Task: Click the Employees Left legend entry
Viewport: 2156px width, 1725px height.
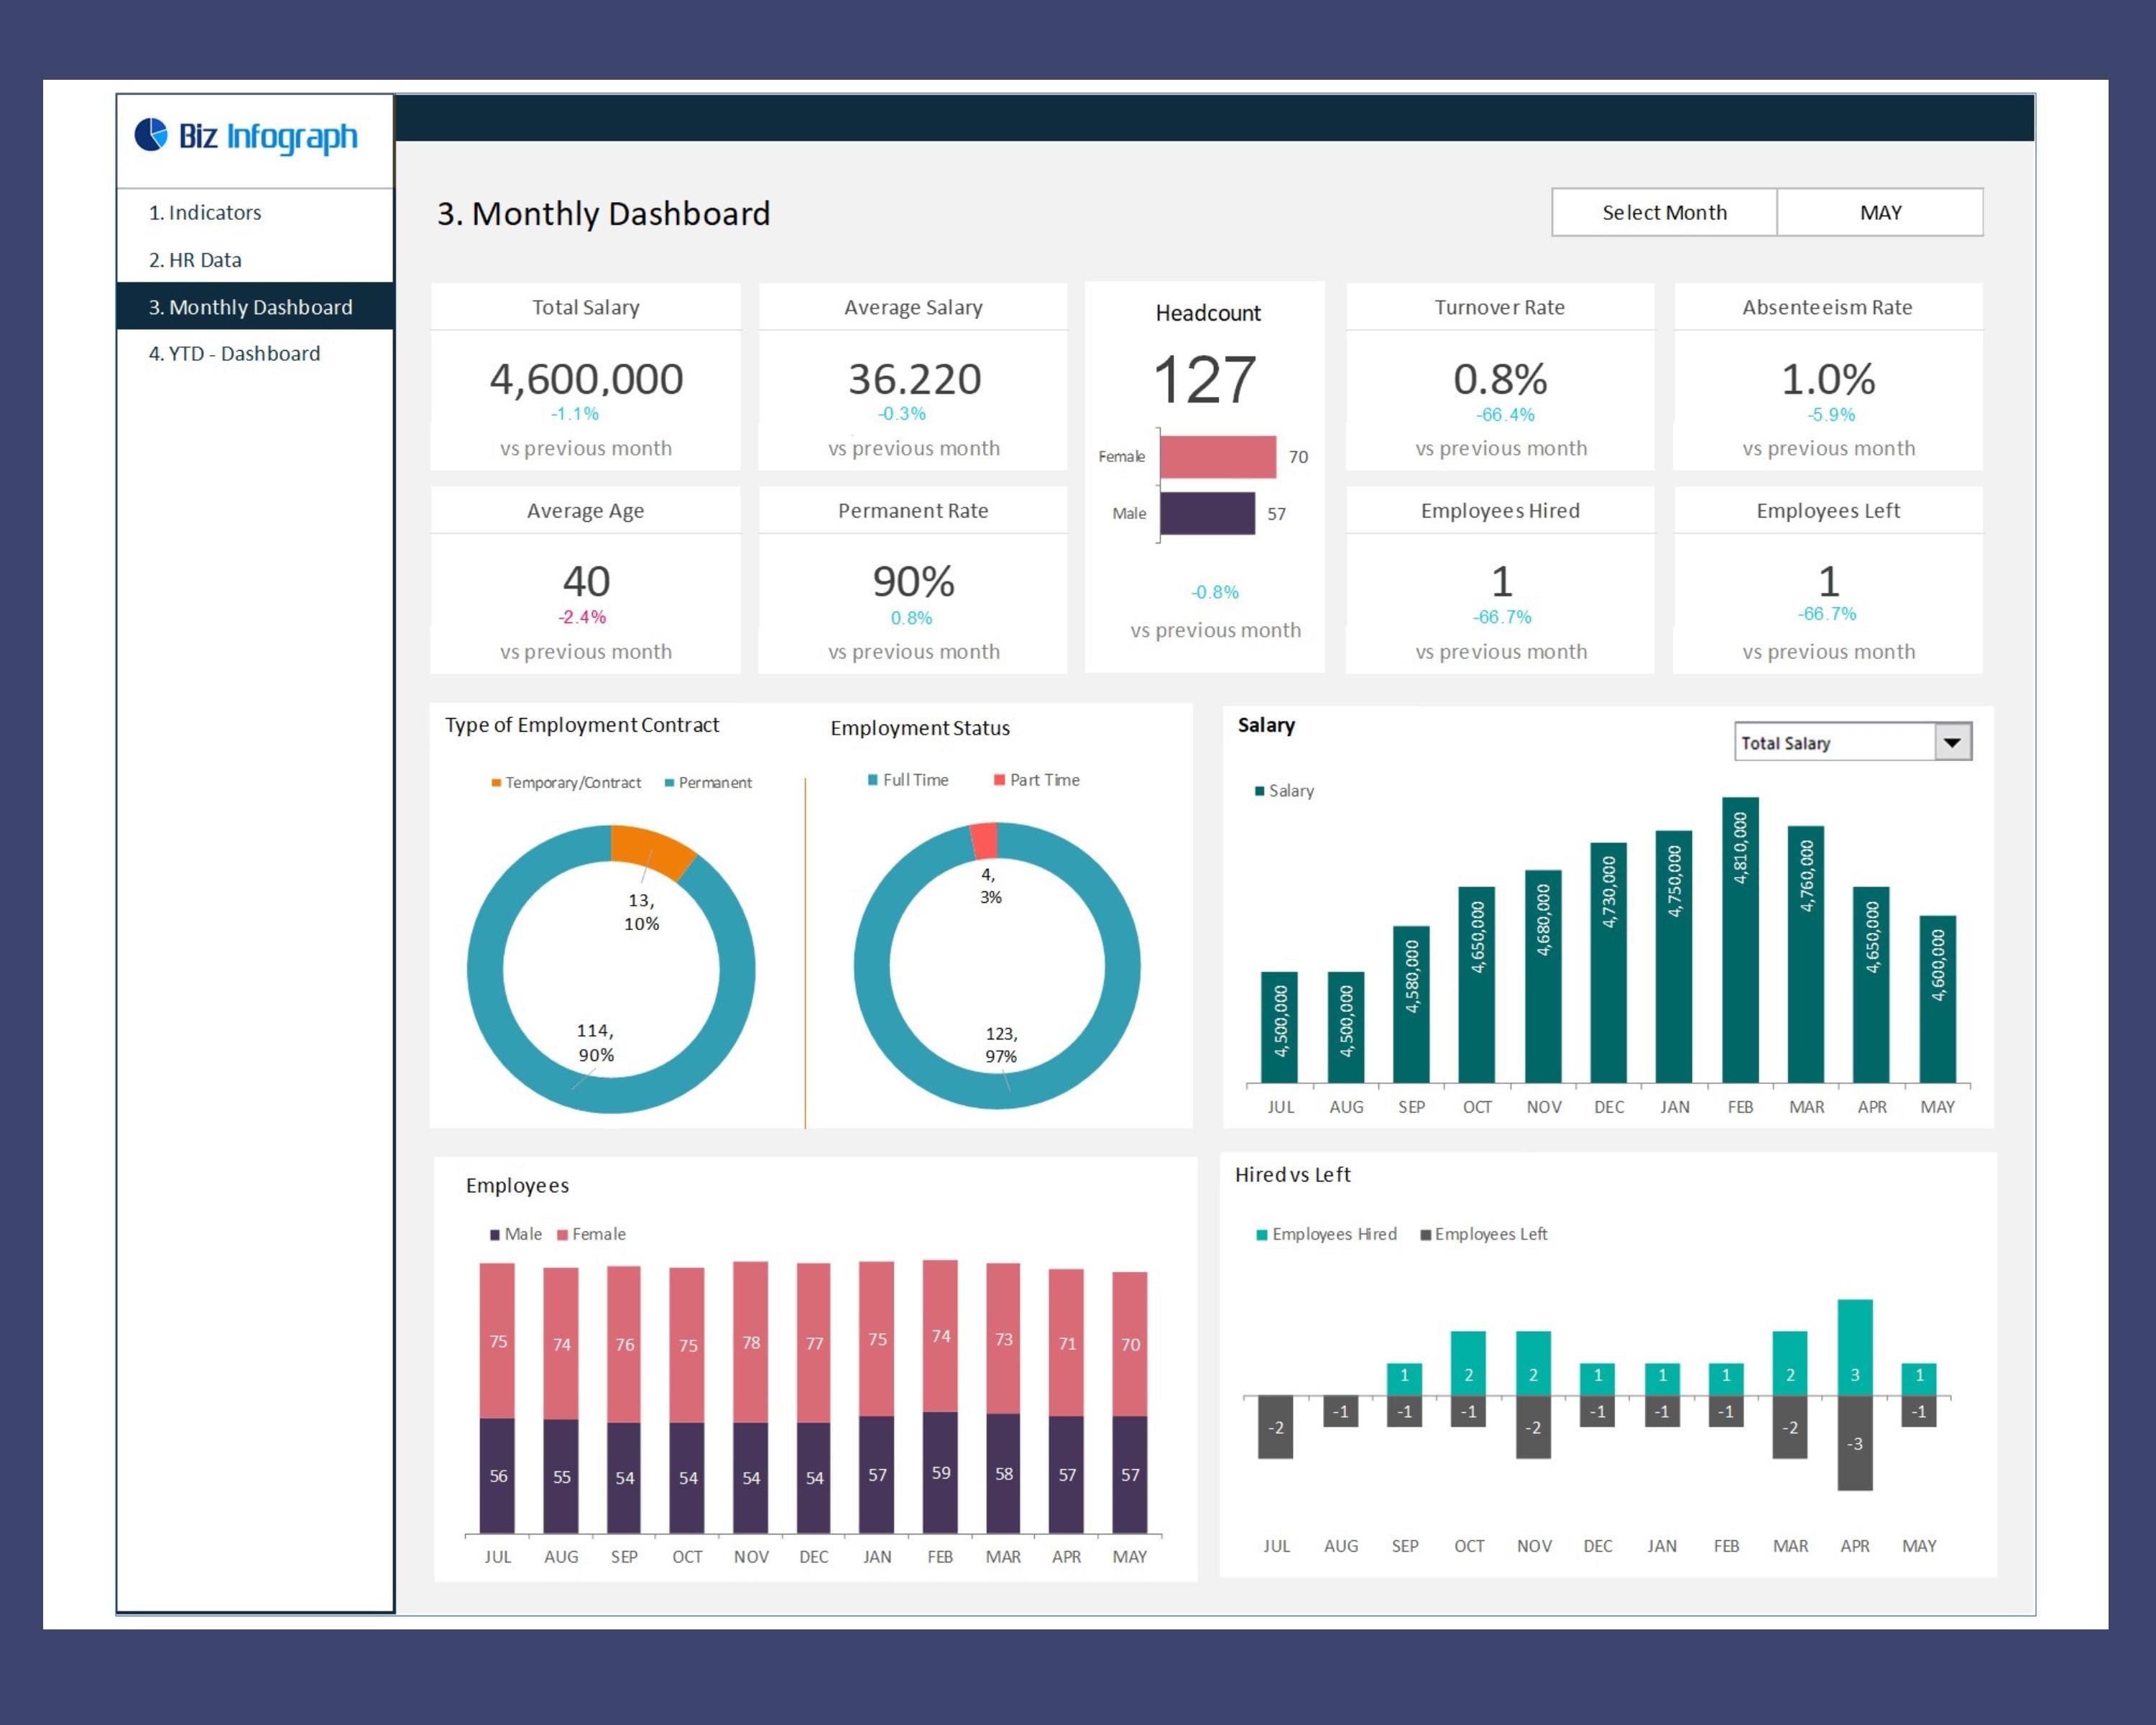Action: (x=1484, y=1234)
